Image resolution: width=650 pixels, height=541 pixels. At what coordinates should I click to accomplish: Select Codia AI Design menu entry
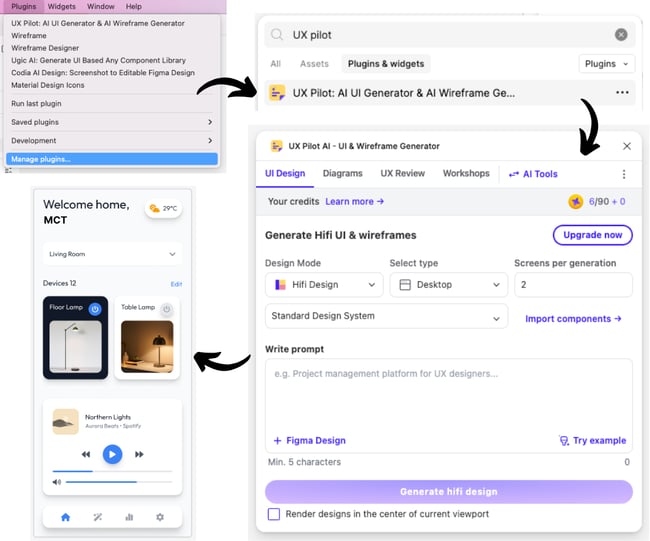click(103, 73)
